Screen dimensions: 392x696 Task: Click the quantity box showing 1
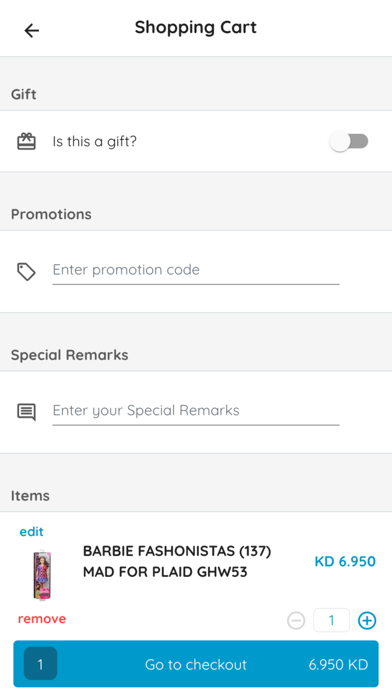(x=332, y=620)
